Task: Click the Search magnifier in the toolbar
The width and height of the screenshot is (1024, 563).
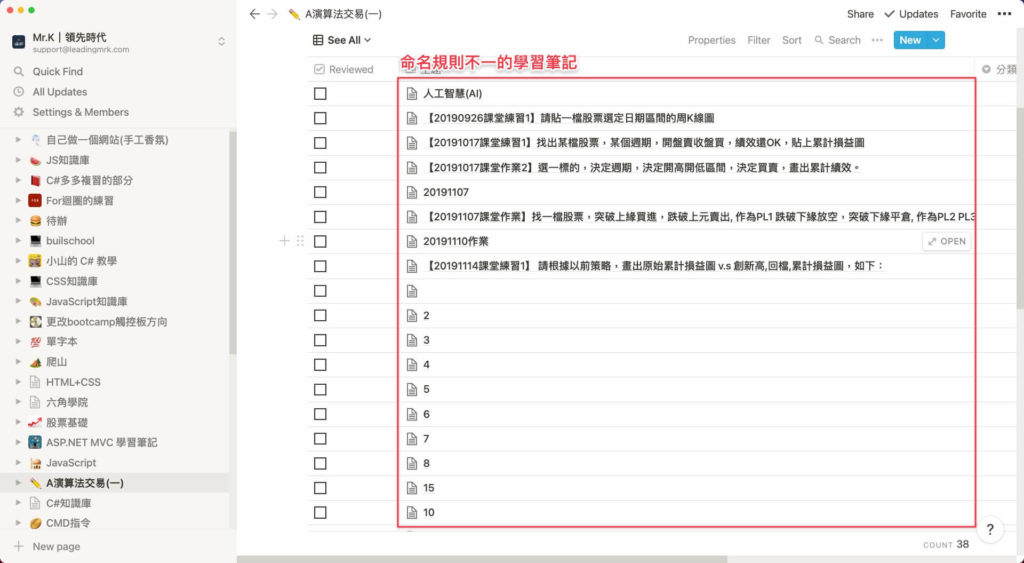Action: pyautogui.click(x=819, y=40)
